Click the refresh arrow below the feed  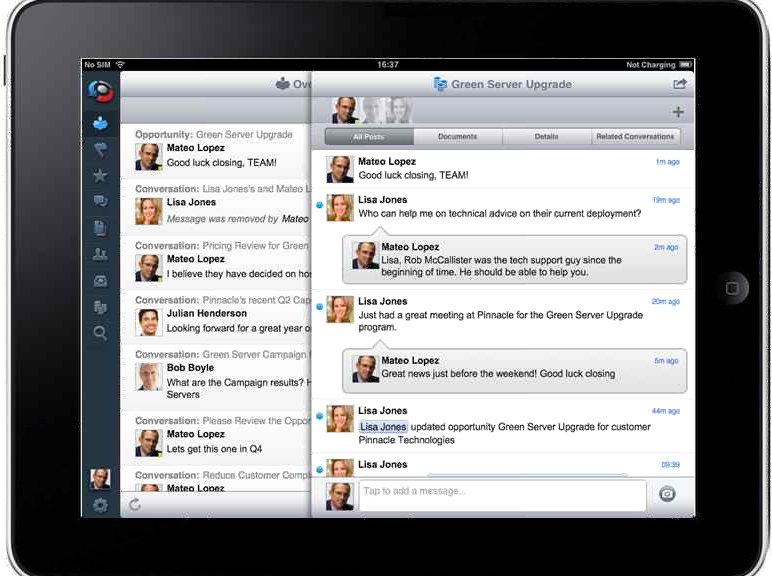coord(135,505)
